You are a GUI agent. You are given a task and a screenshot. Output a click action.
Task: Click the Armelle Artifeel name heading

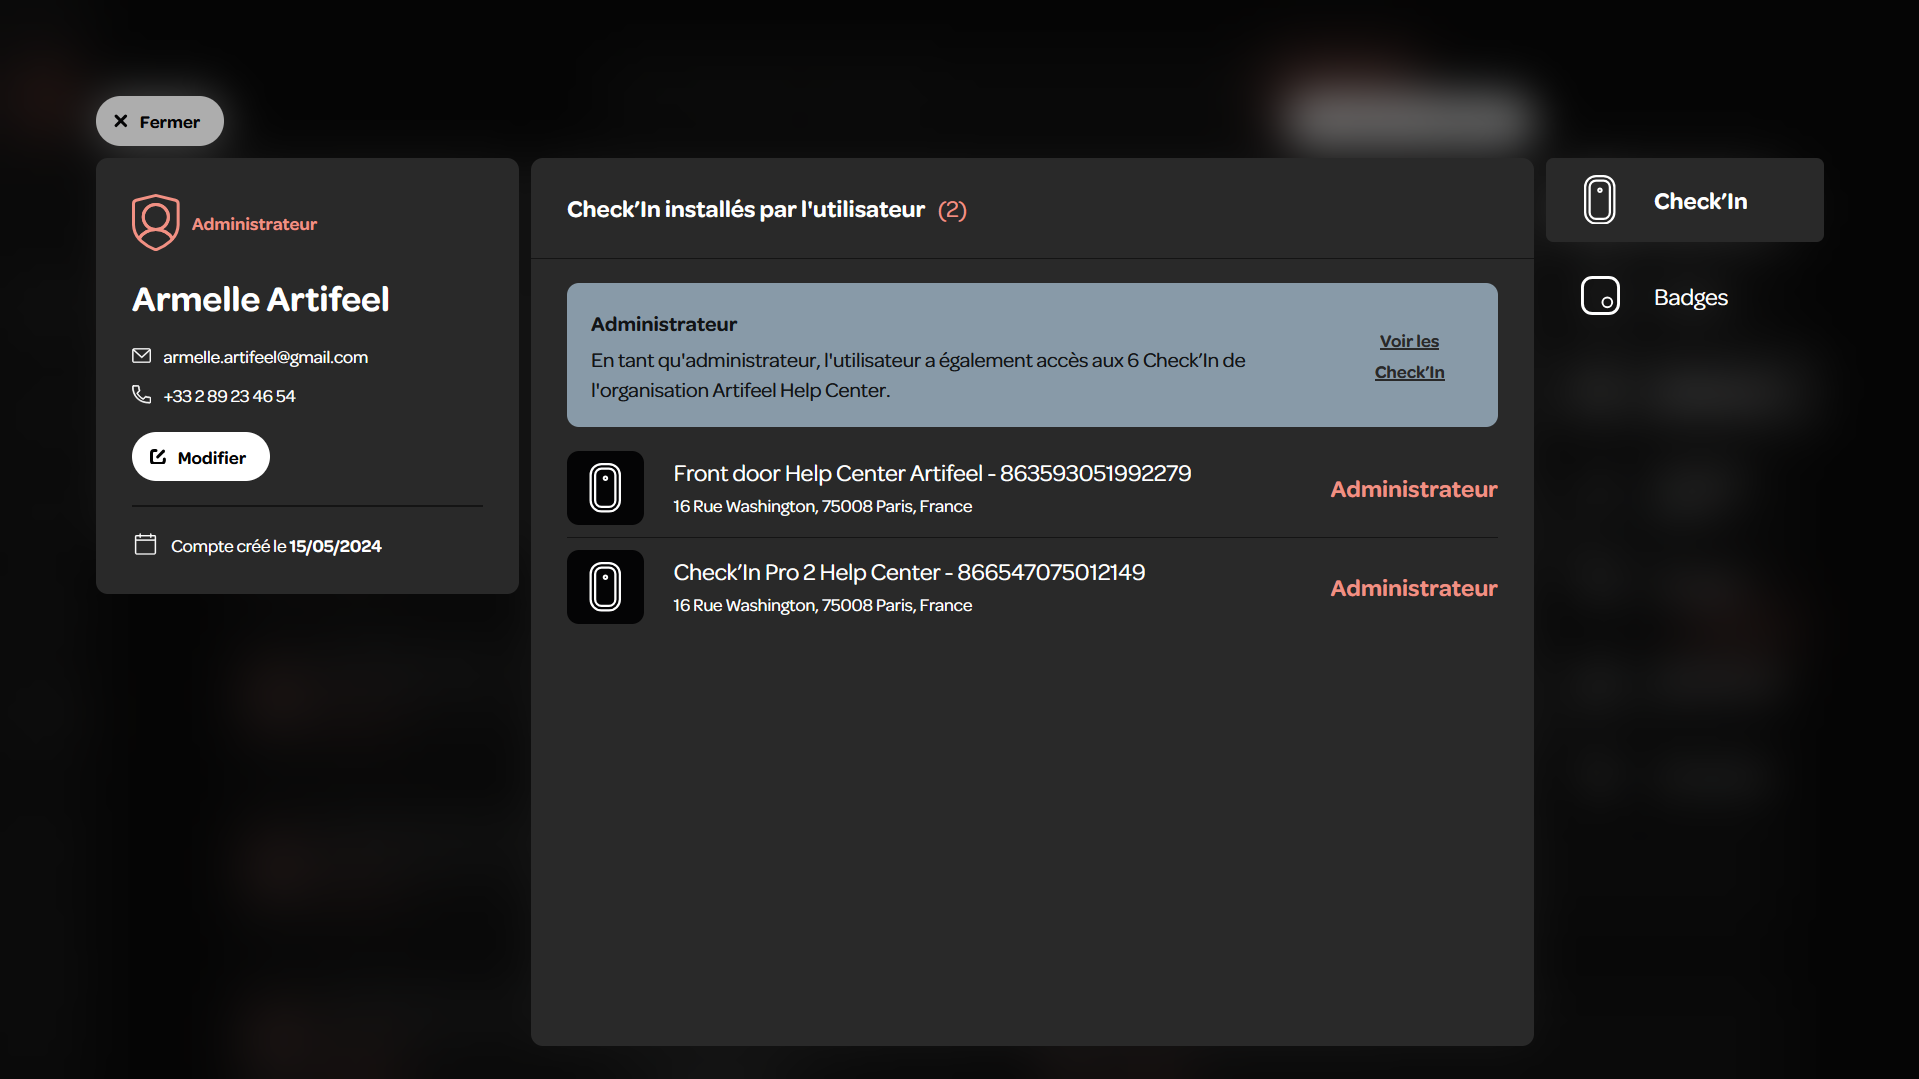tap(261, 299)
